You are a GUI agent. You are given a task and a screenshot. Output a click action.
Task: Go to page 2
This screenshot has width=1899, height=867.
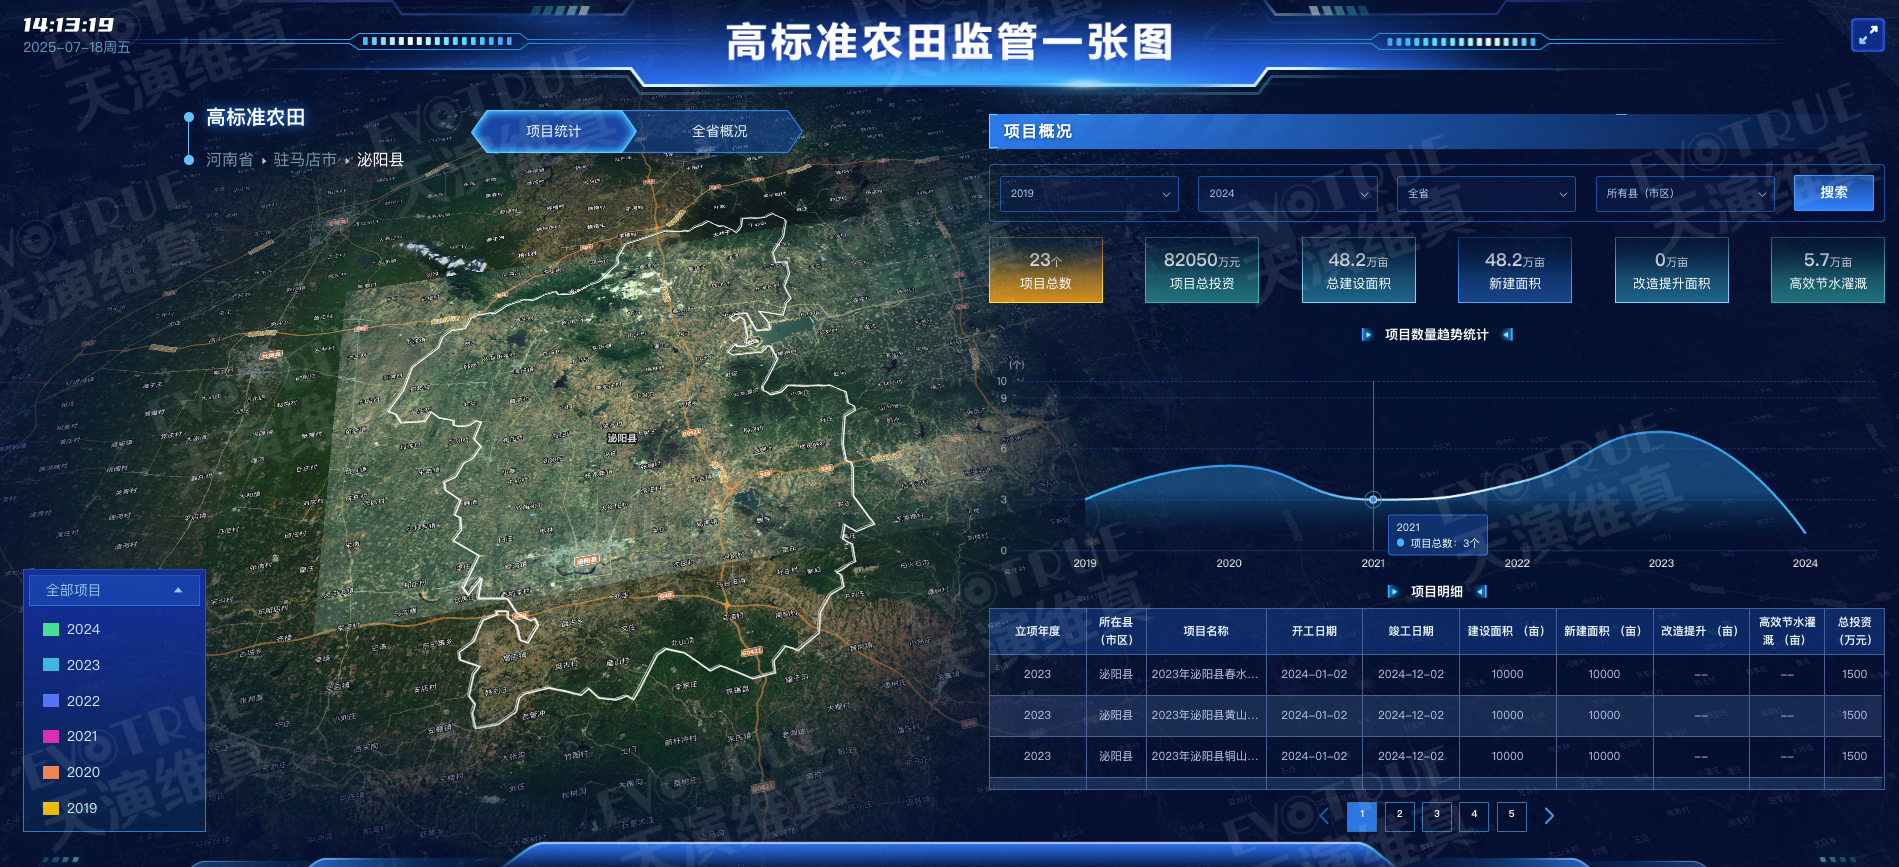click(1399, 816)
